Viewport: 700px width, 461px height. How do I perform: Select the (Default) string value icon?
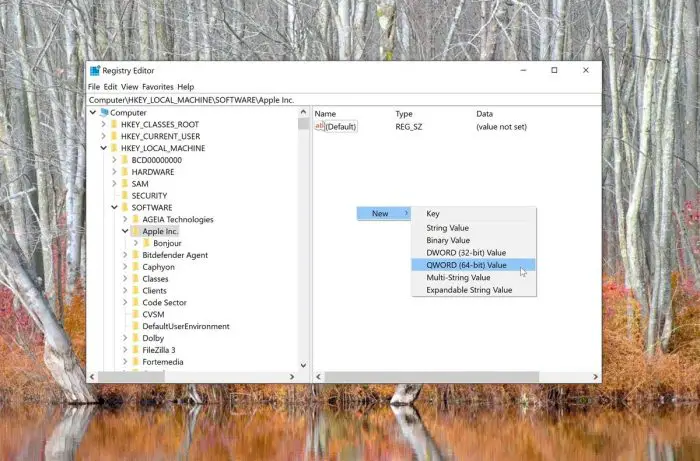pyautogui.click(x=320, y=127)
